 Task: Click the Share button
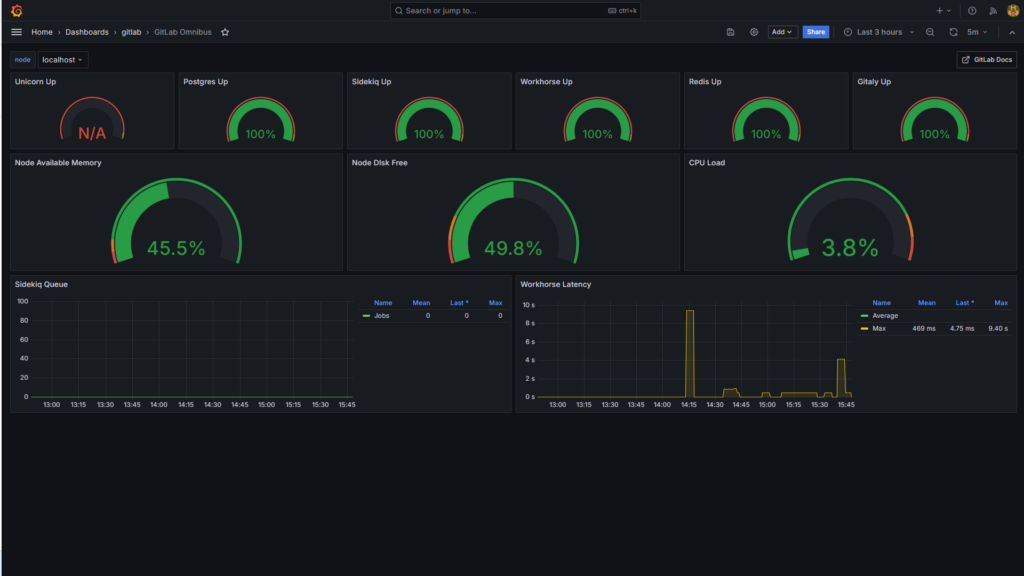816,32
